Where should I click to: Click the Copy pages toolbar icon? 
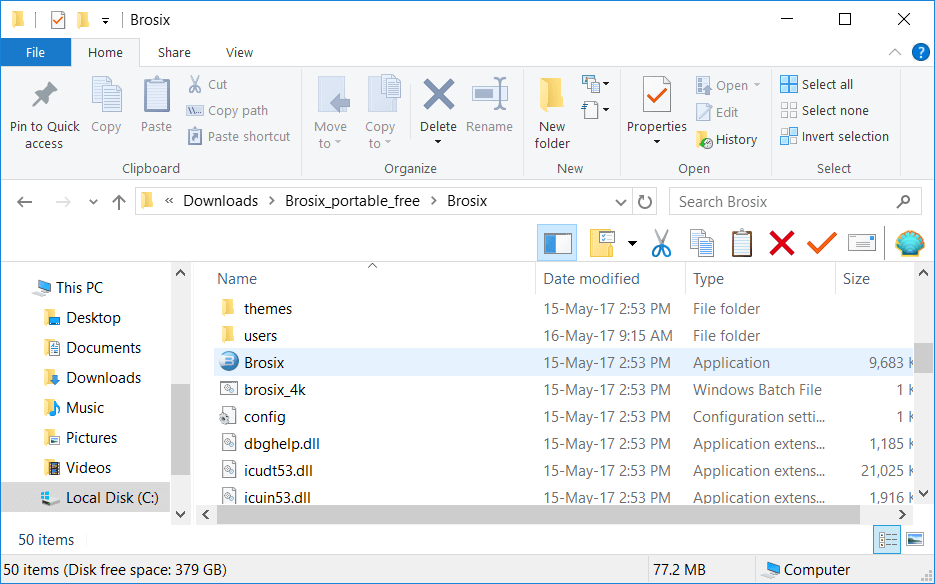pyautogui.click(x=701, y=243)
